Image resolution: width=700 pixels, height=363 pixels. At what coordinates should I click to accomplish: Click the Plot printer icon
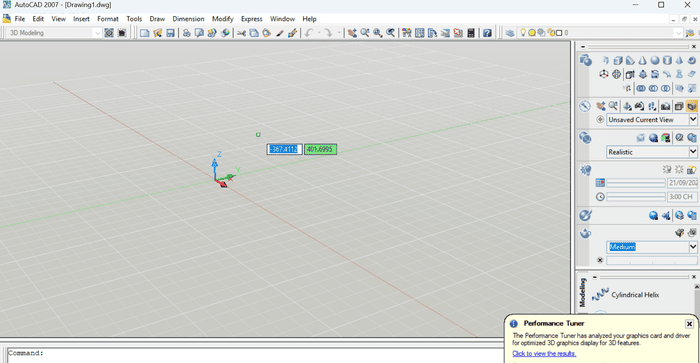(x=187, y=33)
